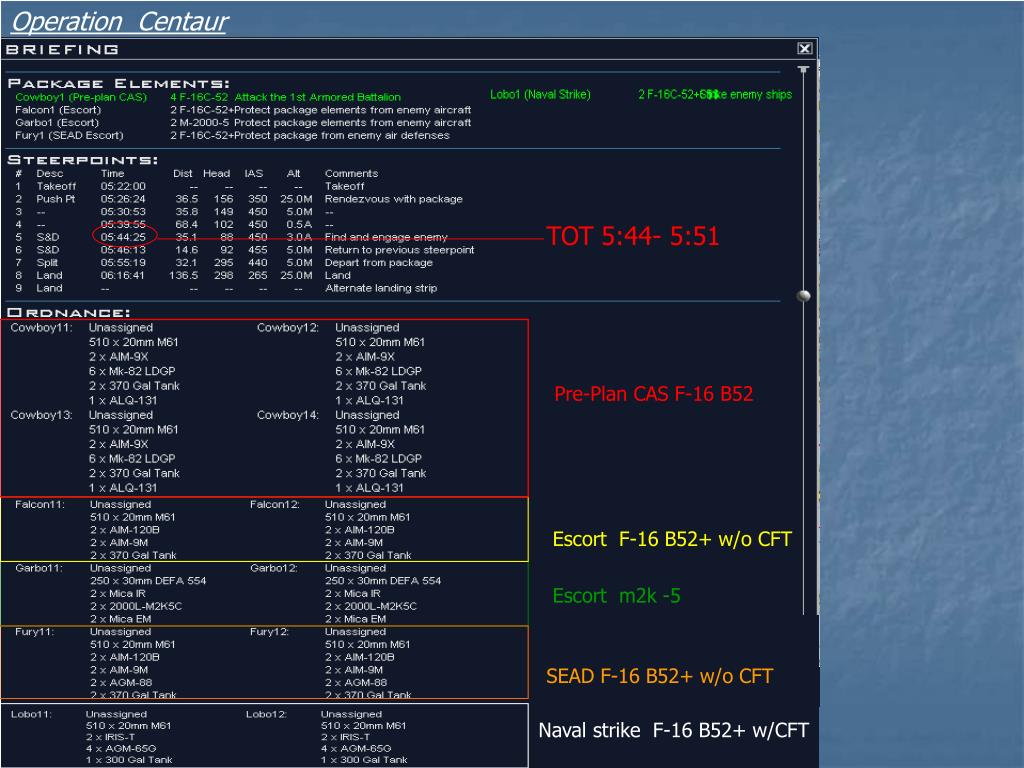Click 'Return to previous steerpoint' comment
1024x768 pixels.
click(x=399, y=249)
